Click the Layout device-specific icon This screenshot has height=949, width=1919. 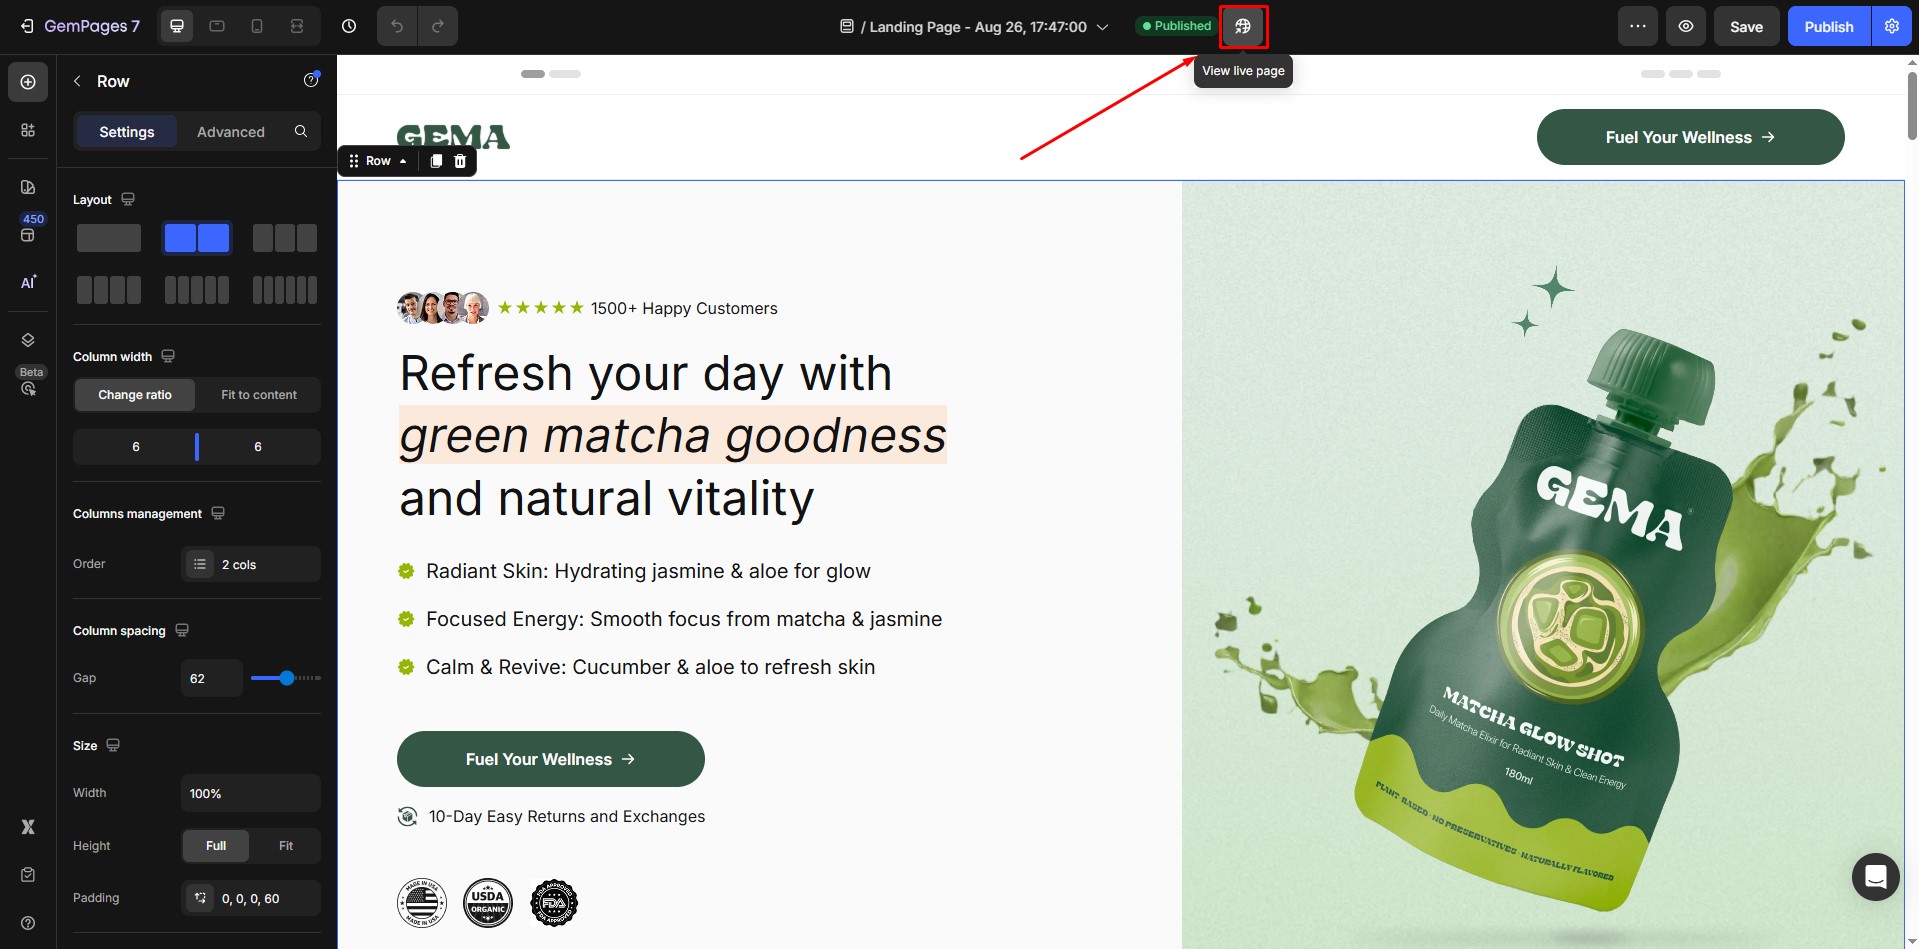point(128,199)
